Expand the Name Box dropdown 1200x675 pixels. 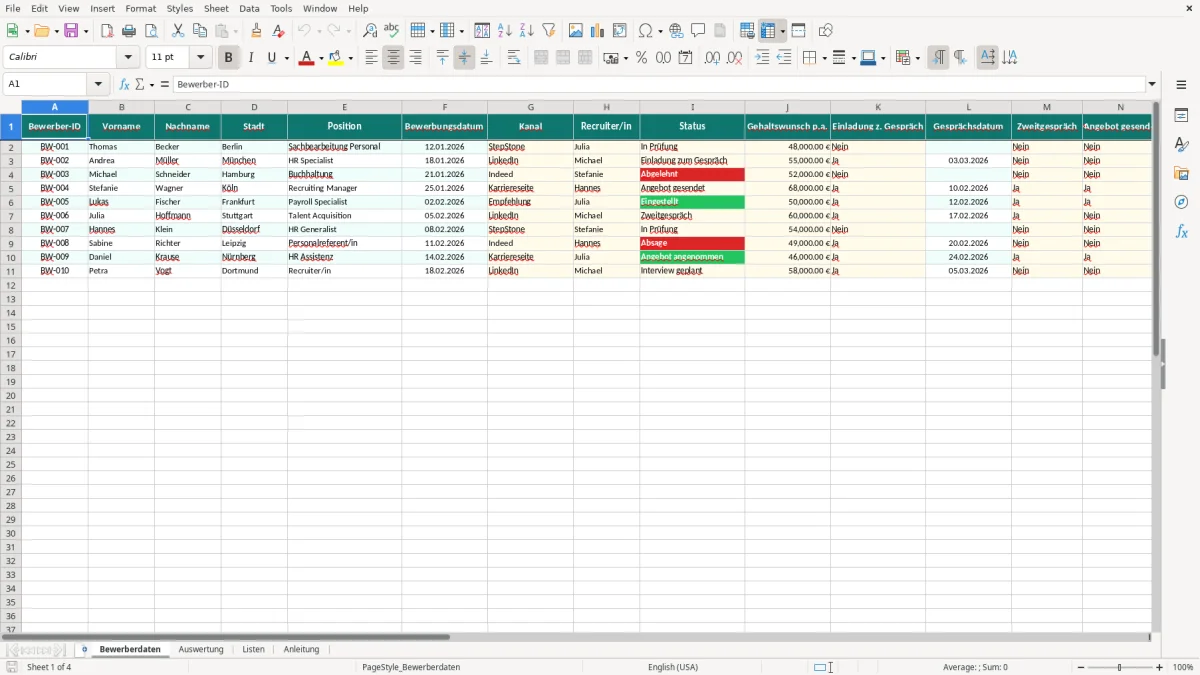tap(97, 84)
